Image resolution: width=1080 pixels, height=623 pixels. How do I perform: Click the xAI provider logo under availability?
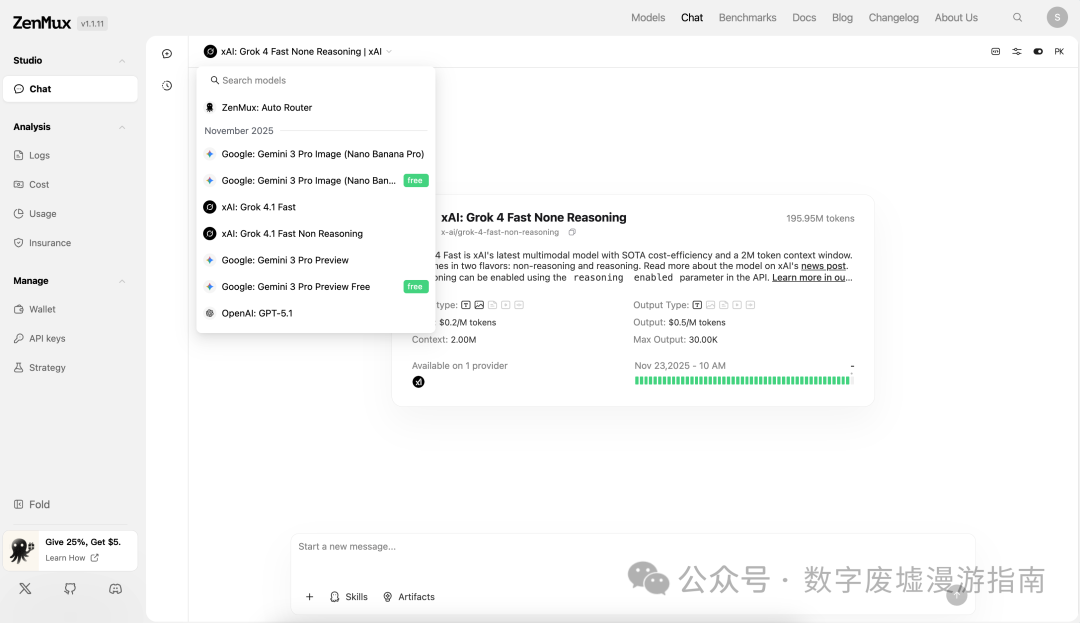click(418, 382)
